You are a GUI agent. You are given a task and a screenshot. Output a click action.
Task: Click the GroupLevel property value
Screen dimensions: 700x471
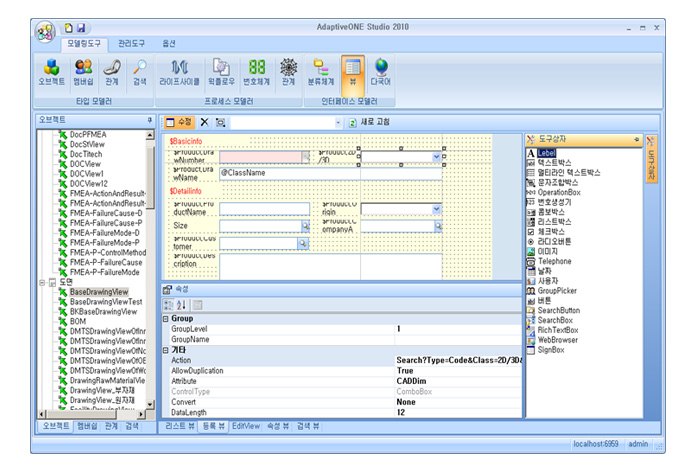[458, 329]
